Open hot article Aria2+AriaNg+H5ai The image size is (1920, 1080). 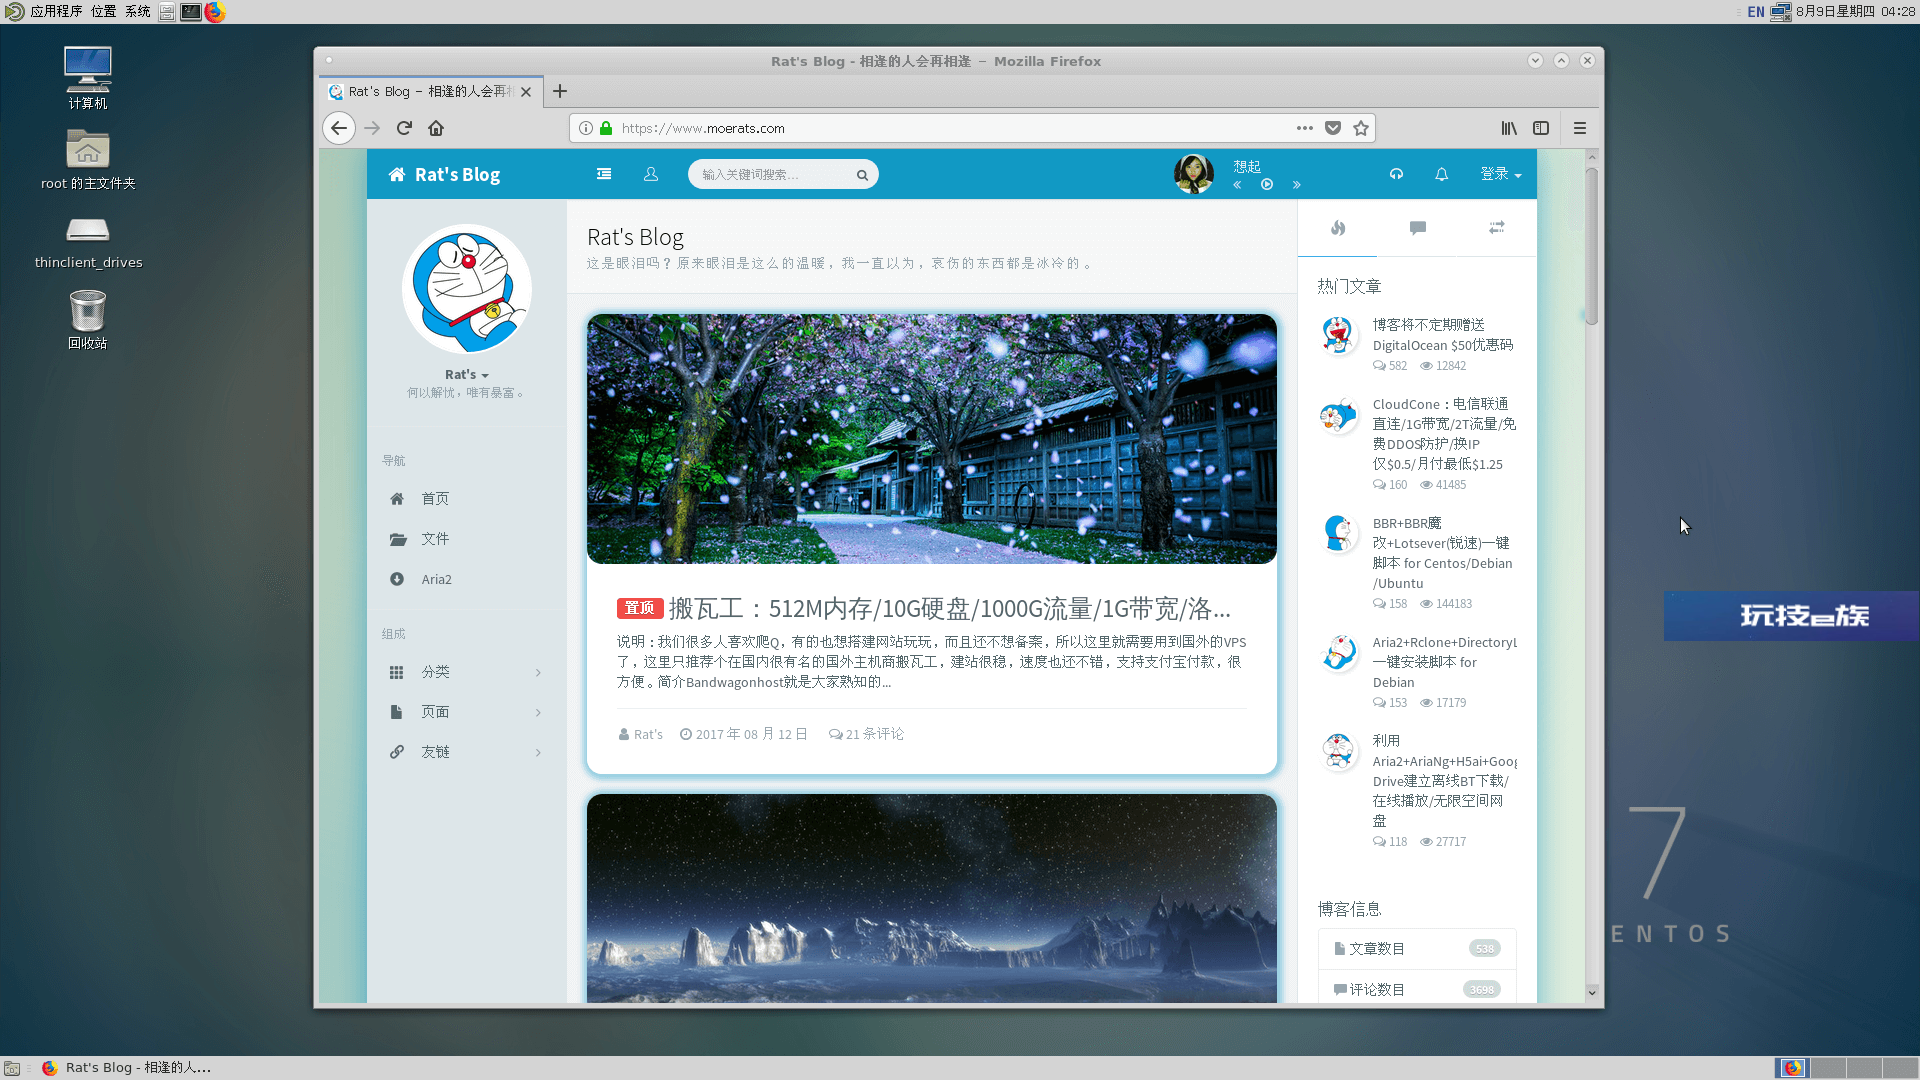(x=1444, y=780)
